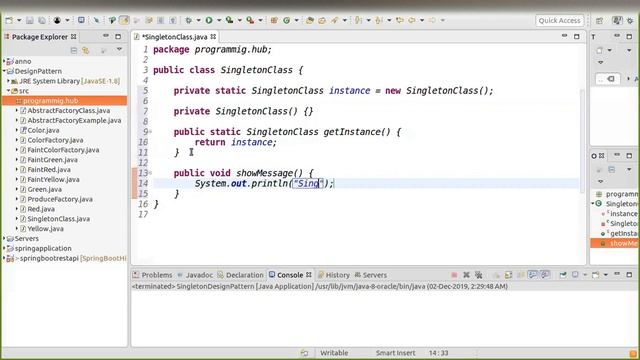
Task: Open the History tab
Action: (334, 275)
